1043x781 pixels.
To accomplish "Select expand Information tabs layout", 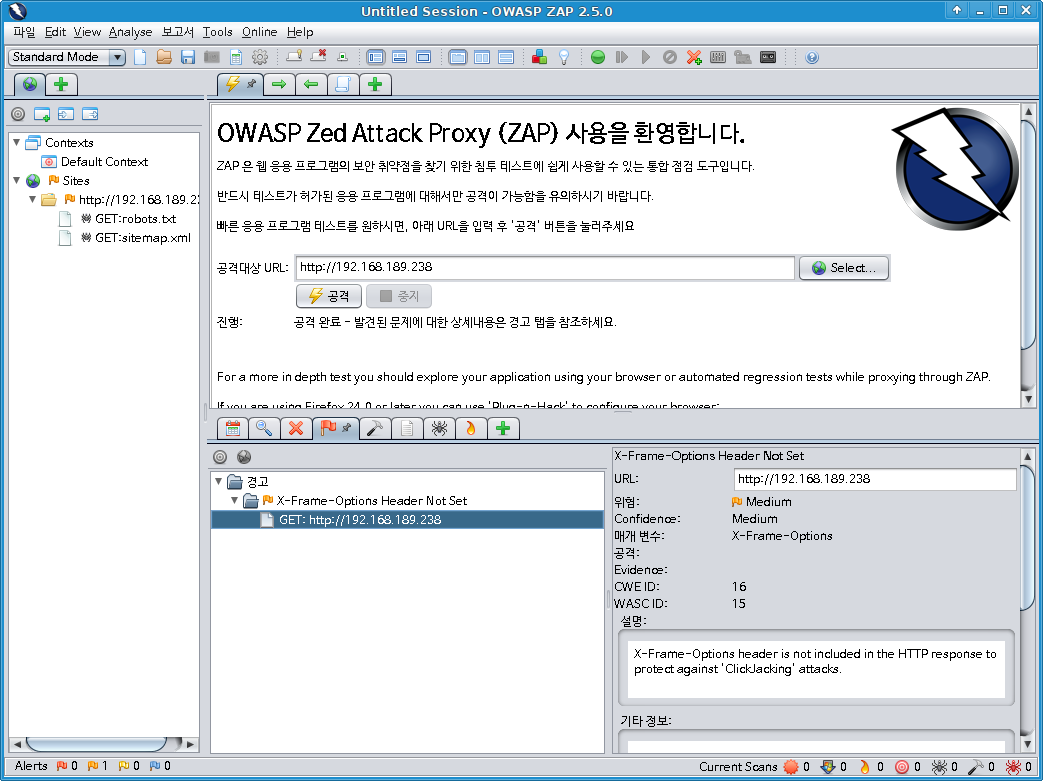I will (x=400, y=57).
